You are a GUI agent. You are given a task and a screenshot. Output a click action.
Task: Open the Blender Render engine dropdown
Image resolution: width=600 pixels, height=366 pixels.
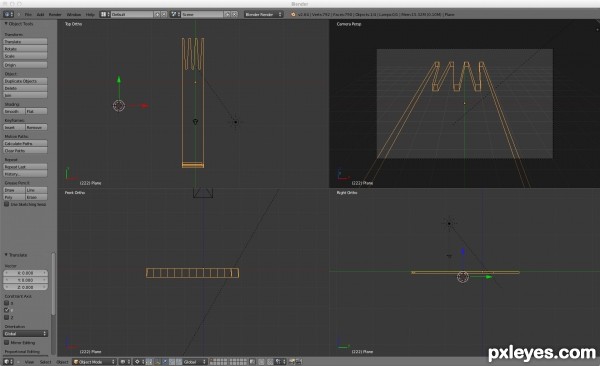(x=263, y=14)
